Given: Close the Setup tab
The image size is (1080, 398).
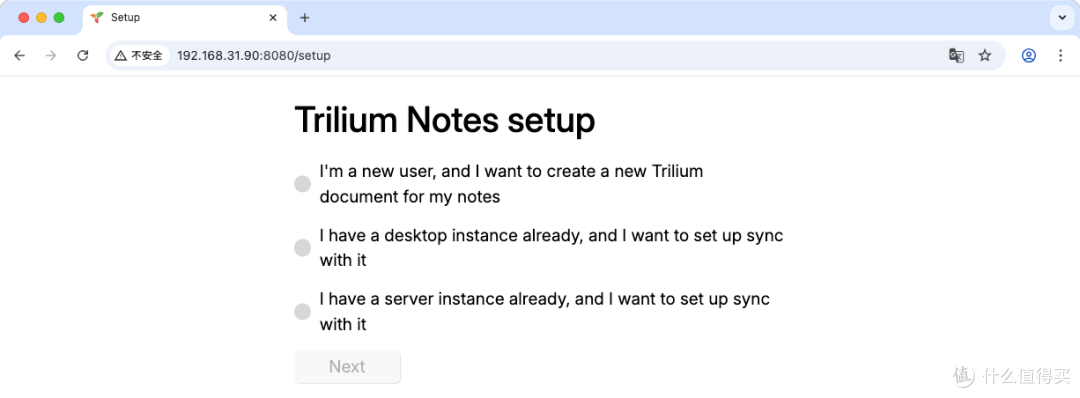Looking at the screenshot, I should (273, 18).
